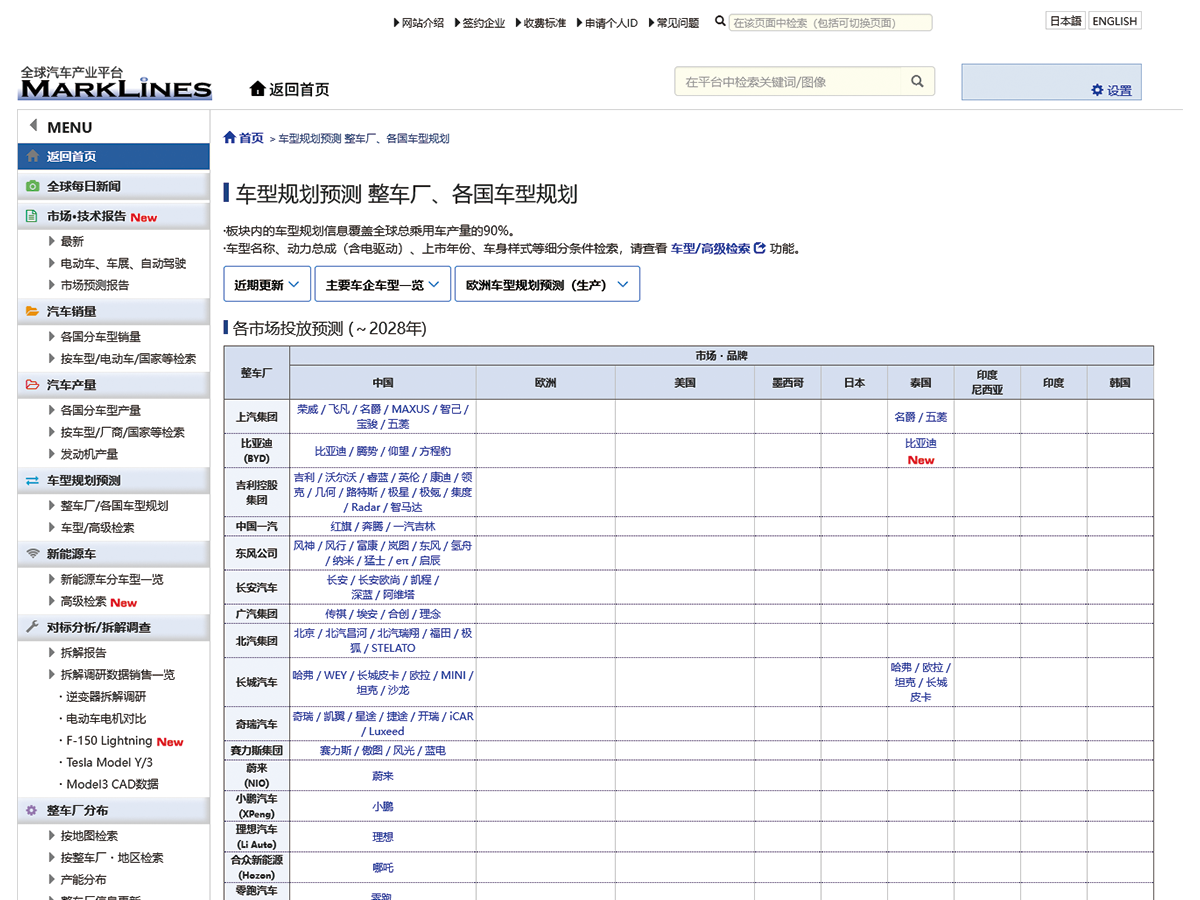This screenshot has width=1200, height=900.
Task: Click the document icon for 市场•技术报告
Action: [32, 216]
